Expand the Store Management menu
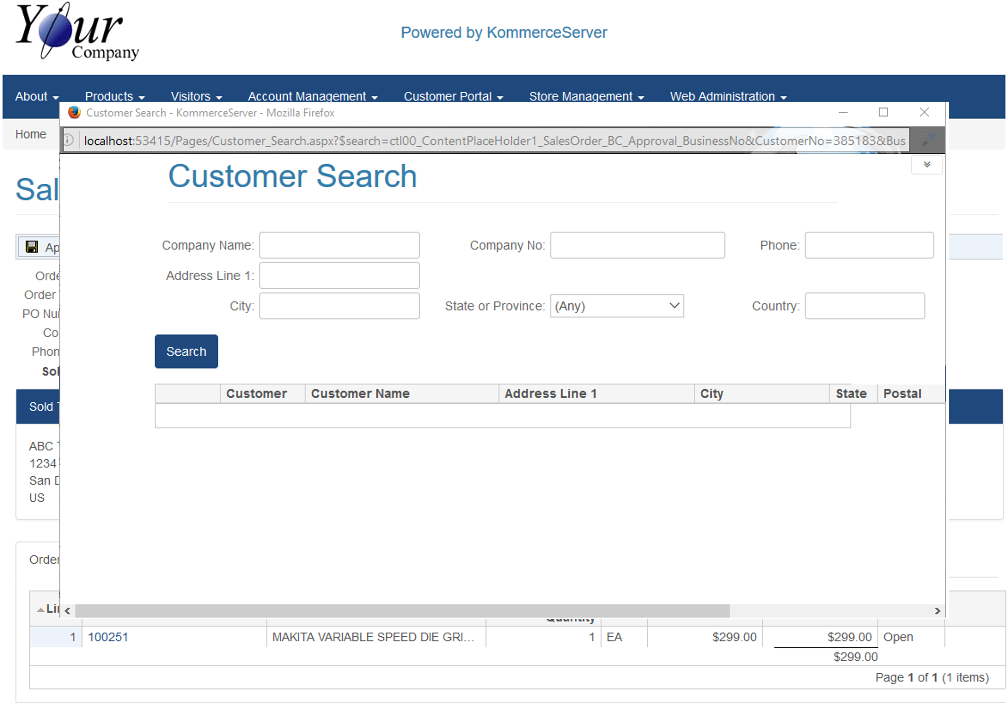Viewport: 1008px width, 722px height. coord(585,97)
